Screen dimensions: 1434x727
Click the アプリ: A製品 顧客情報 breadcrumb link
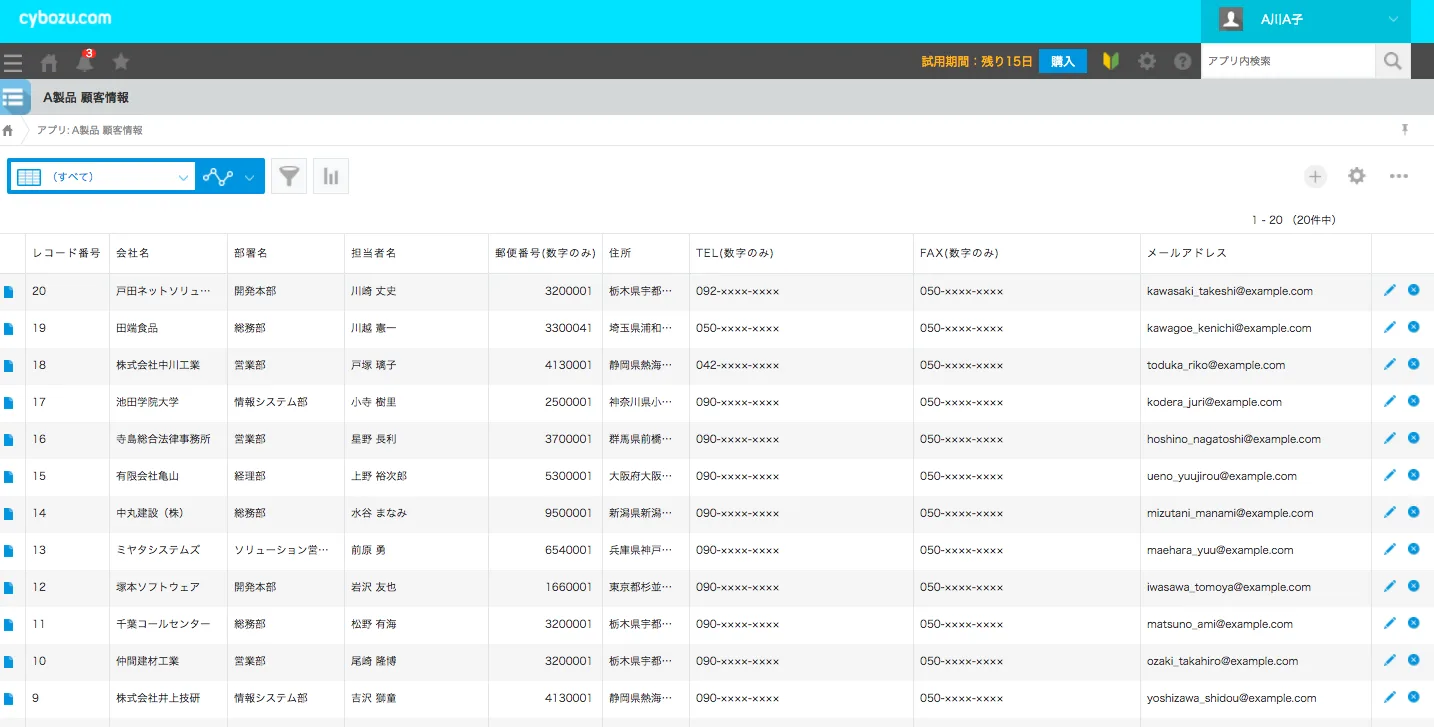(90, 130)
